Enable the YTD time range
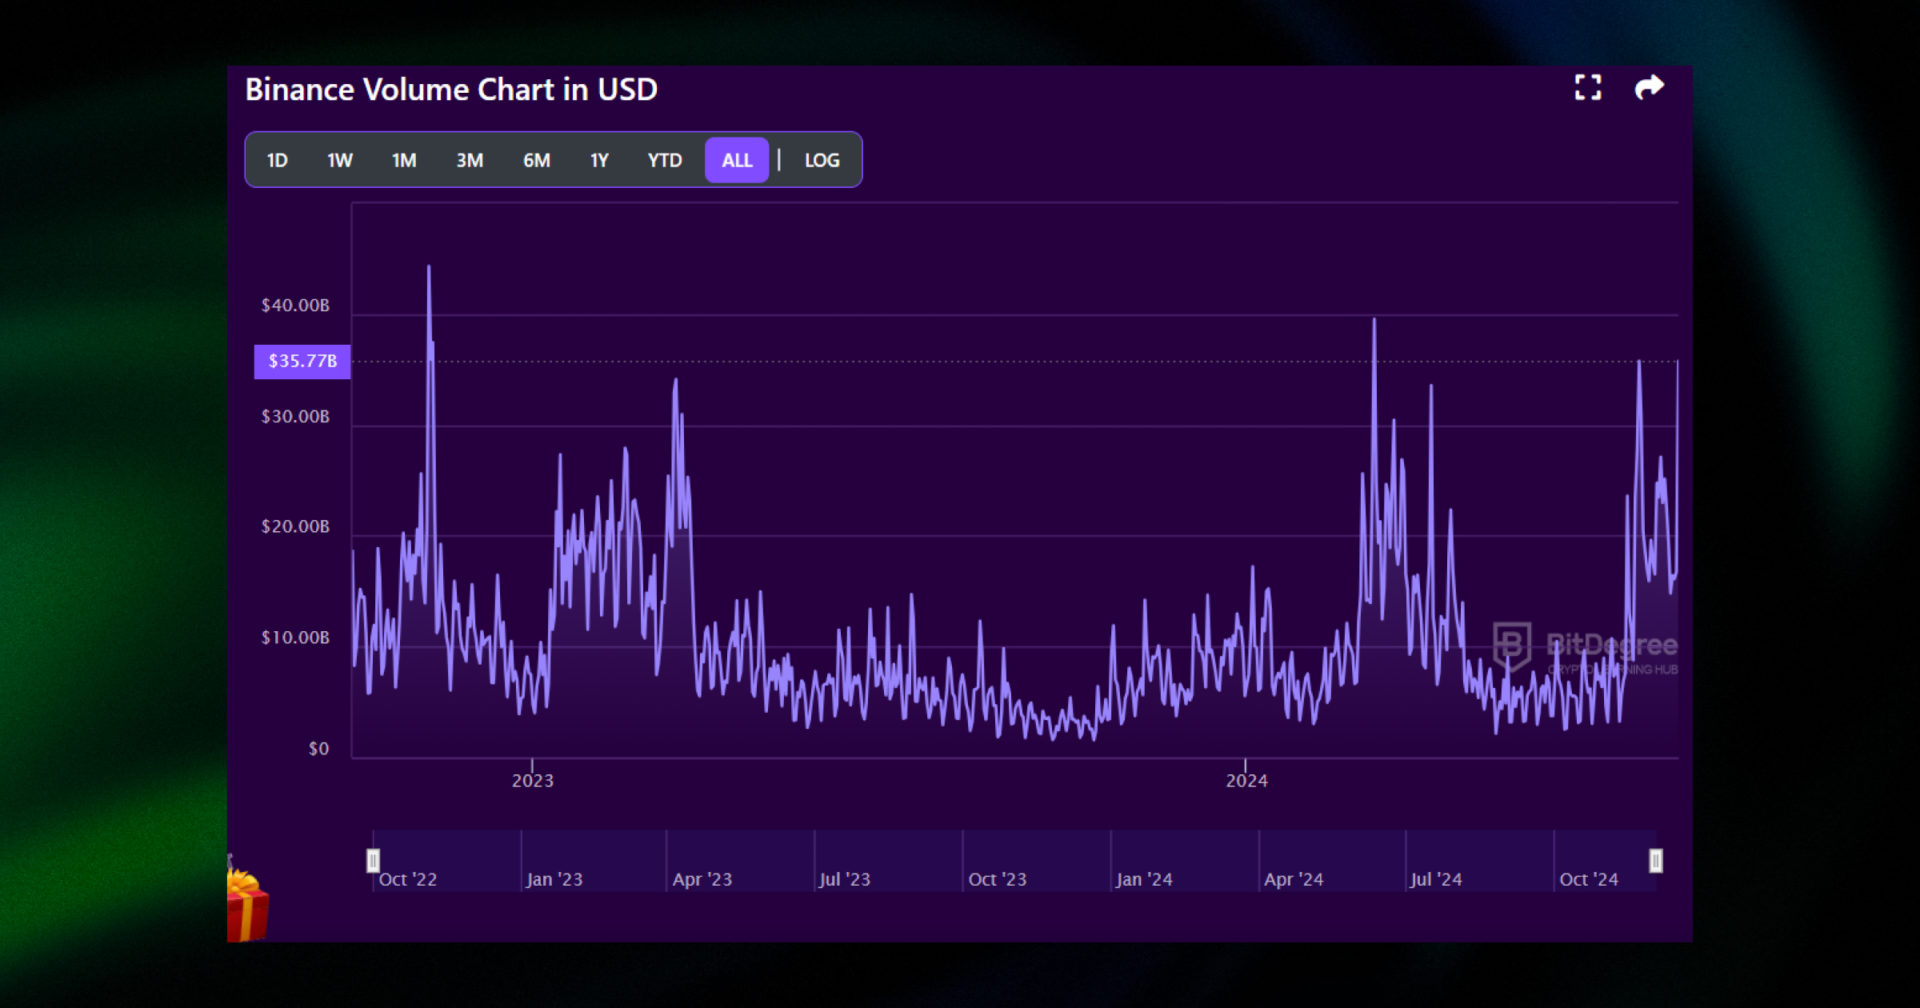The image size is (1920, 1008). (663, 160)
